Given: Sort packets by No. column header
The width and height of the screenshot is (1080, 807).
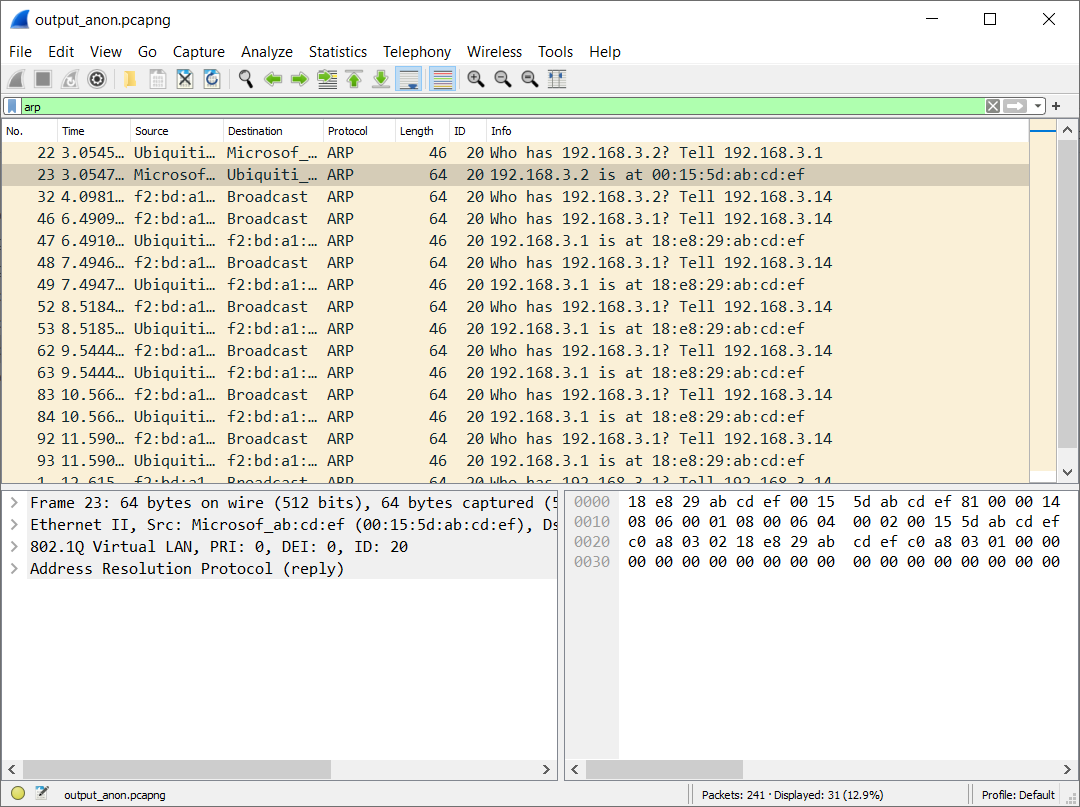Looking at the screenshot, I should pos(30,131).
